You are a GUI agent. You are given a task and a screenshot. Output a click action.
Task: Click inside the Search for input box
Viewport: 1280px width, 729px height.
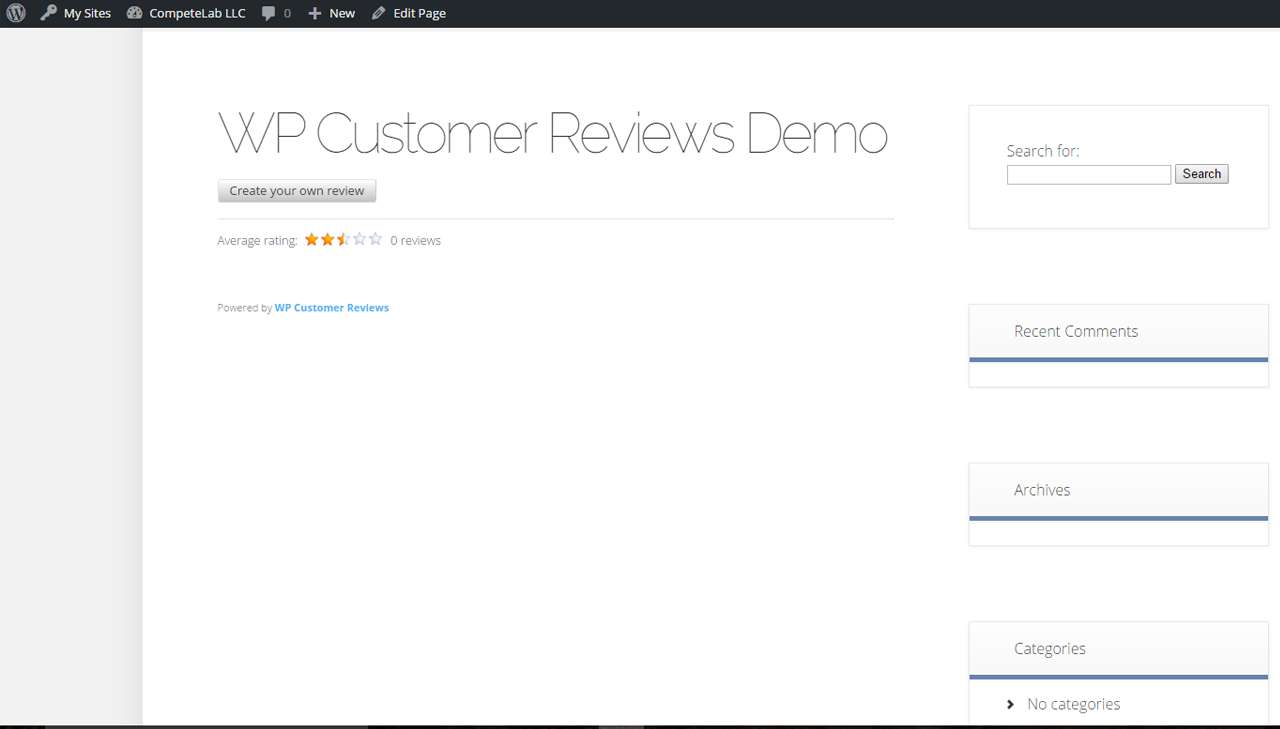click(1088, 174)
